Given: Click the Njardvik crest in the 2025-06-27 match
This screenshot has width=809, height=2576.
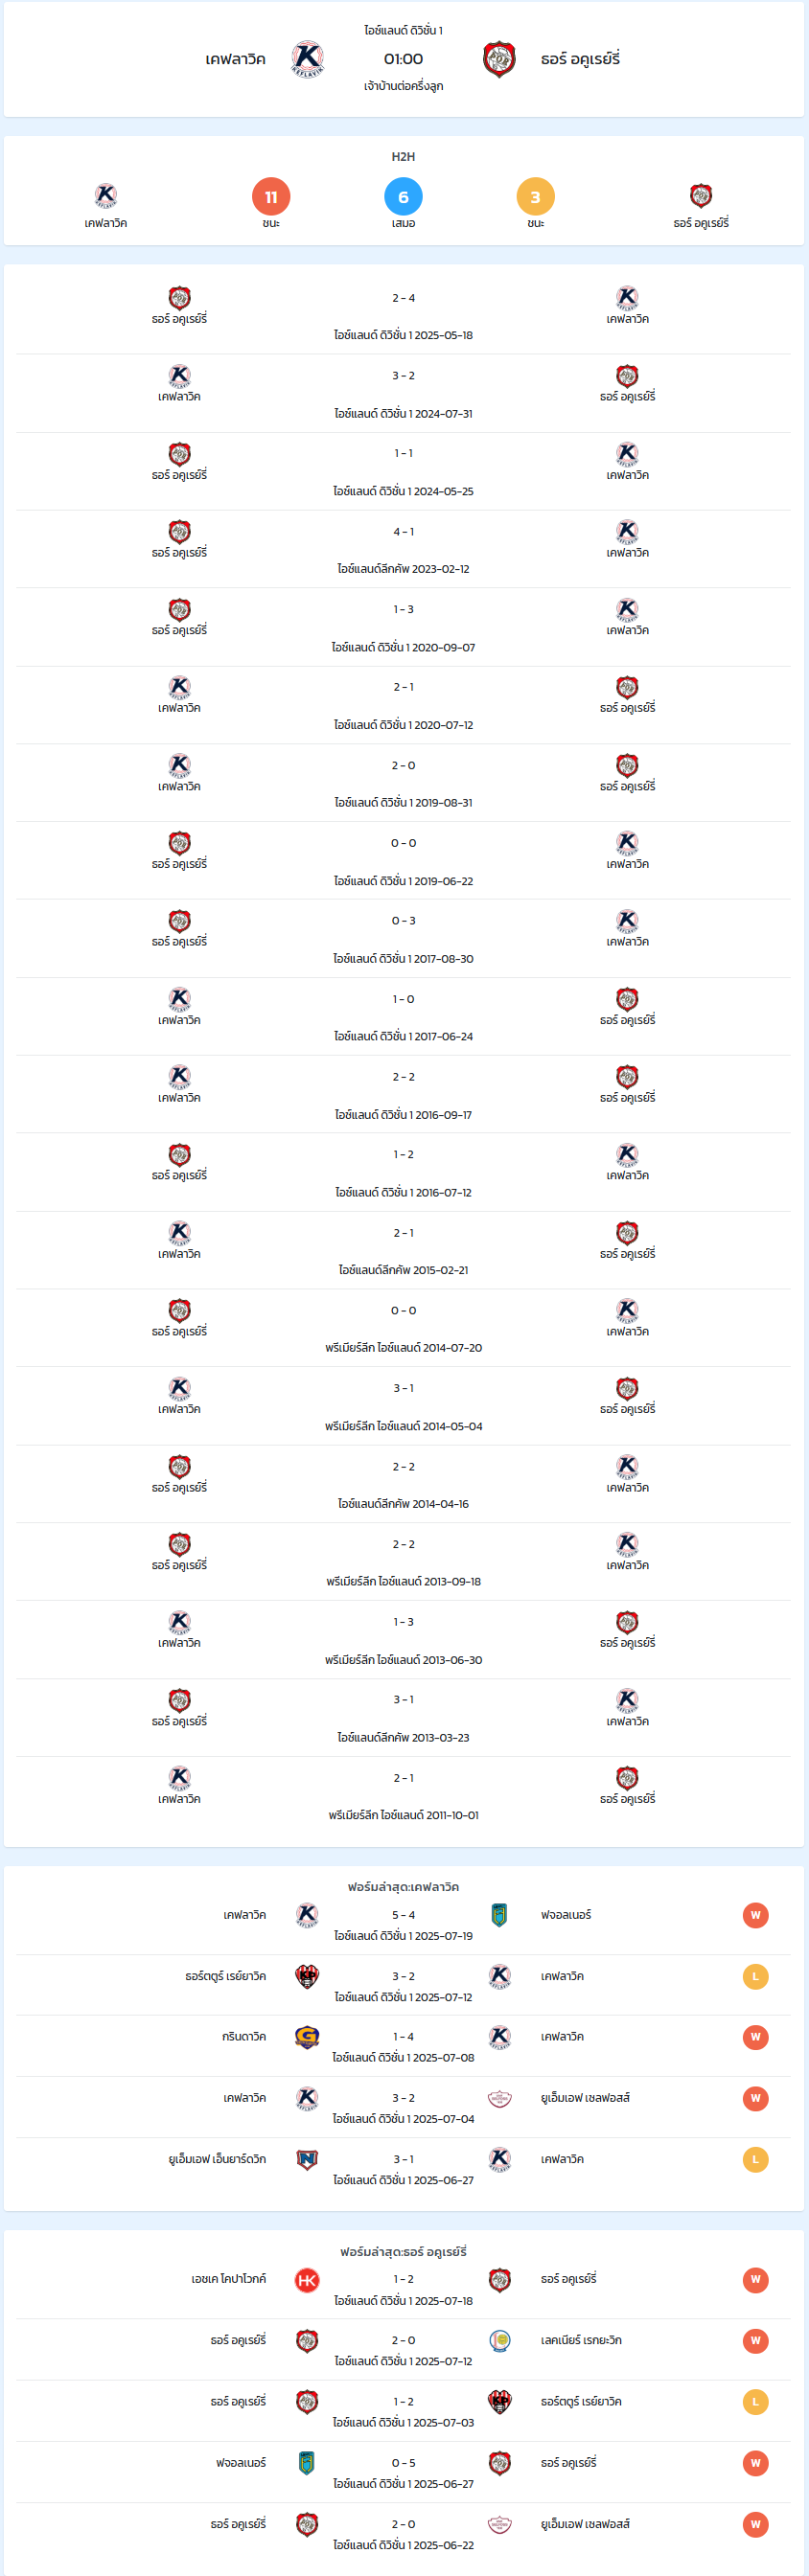Looking at the screenshot, I should pos(307,2158).
